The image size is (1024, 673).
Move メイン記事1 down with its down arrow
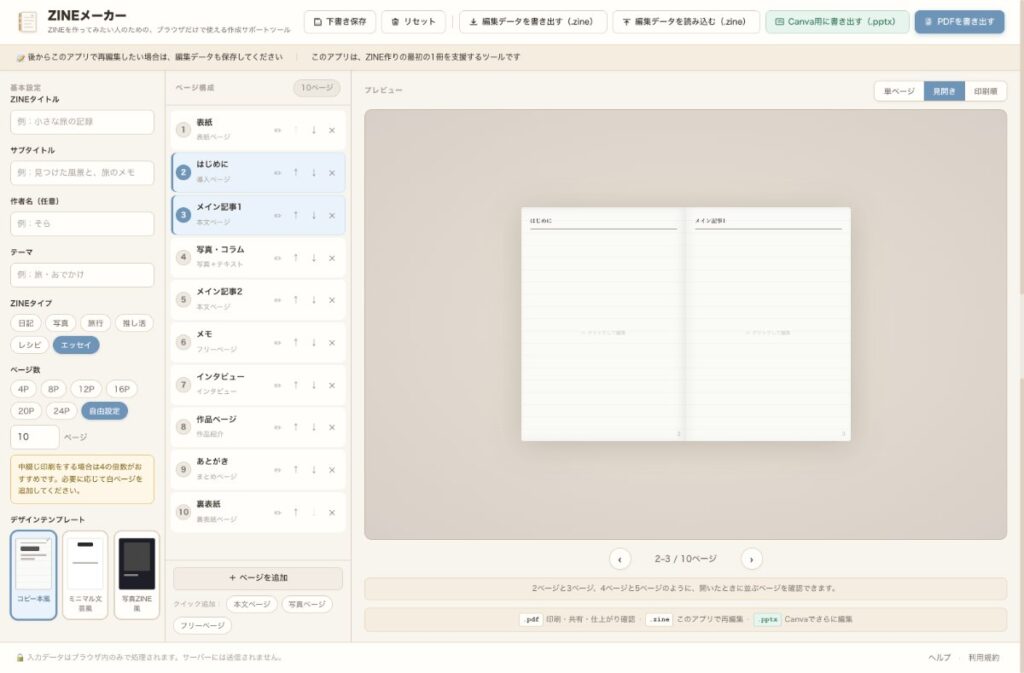[314, 215]
